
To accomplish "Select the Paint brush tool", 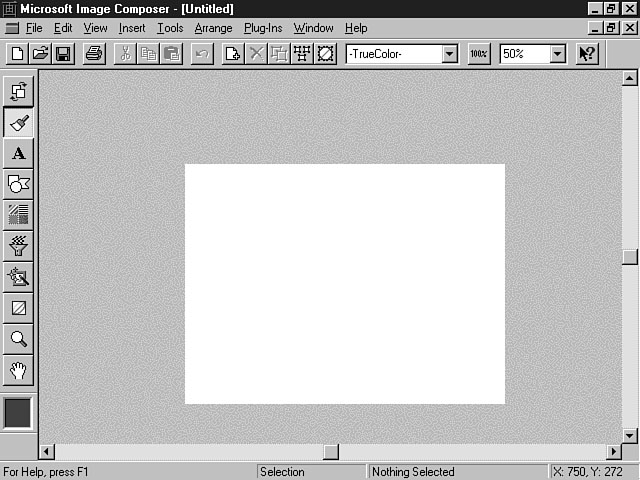I will tap(18, 123).
